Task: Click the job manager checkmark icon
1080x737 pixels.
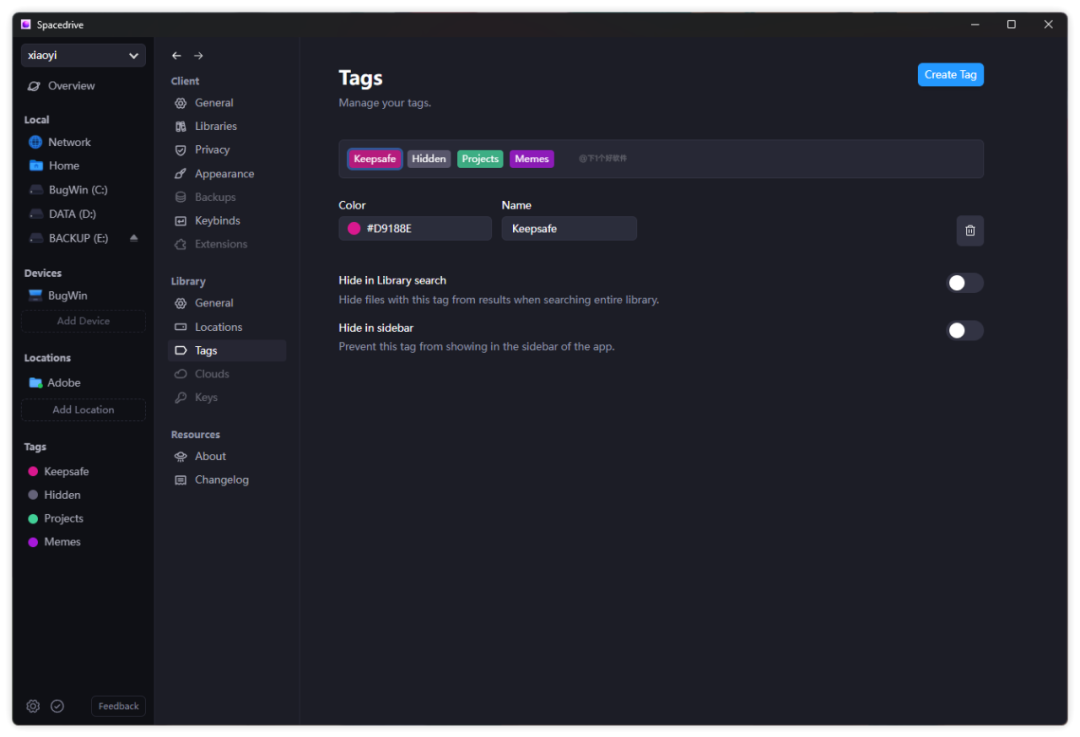Action: [x=57, y=706]
